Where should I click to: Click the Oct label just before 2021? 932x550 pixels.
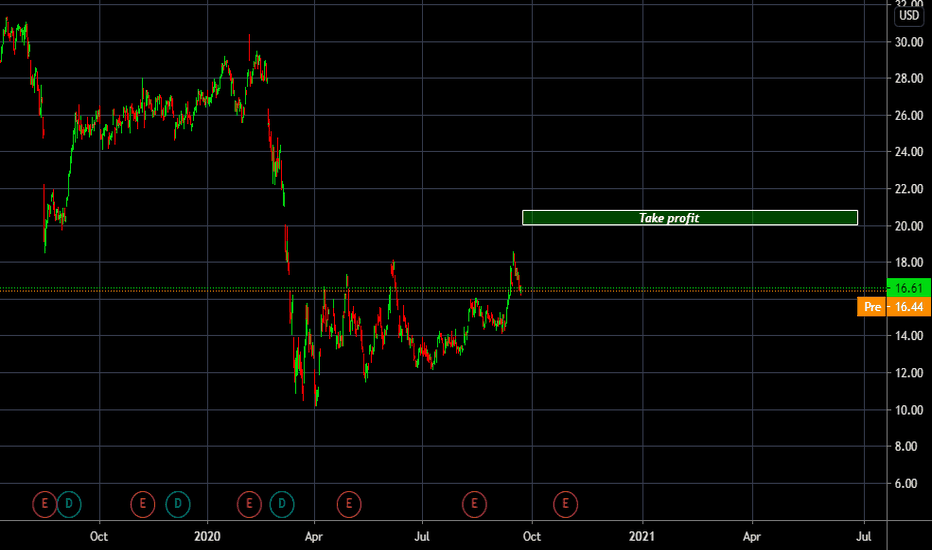532,536
